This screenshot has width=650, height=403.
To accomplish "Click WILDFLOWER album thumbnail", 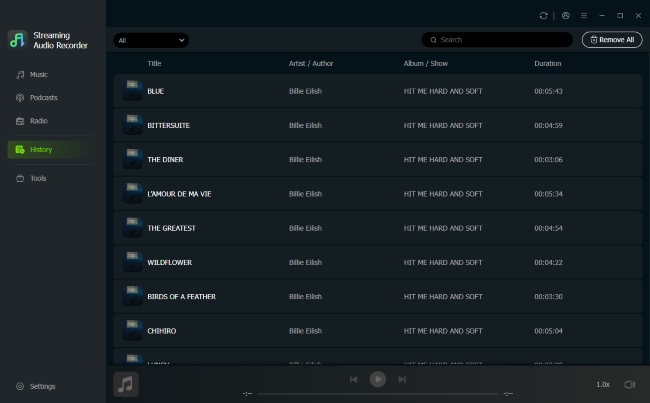I will [132, 262].
